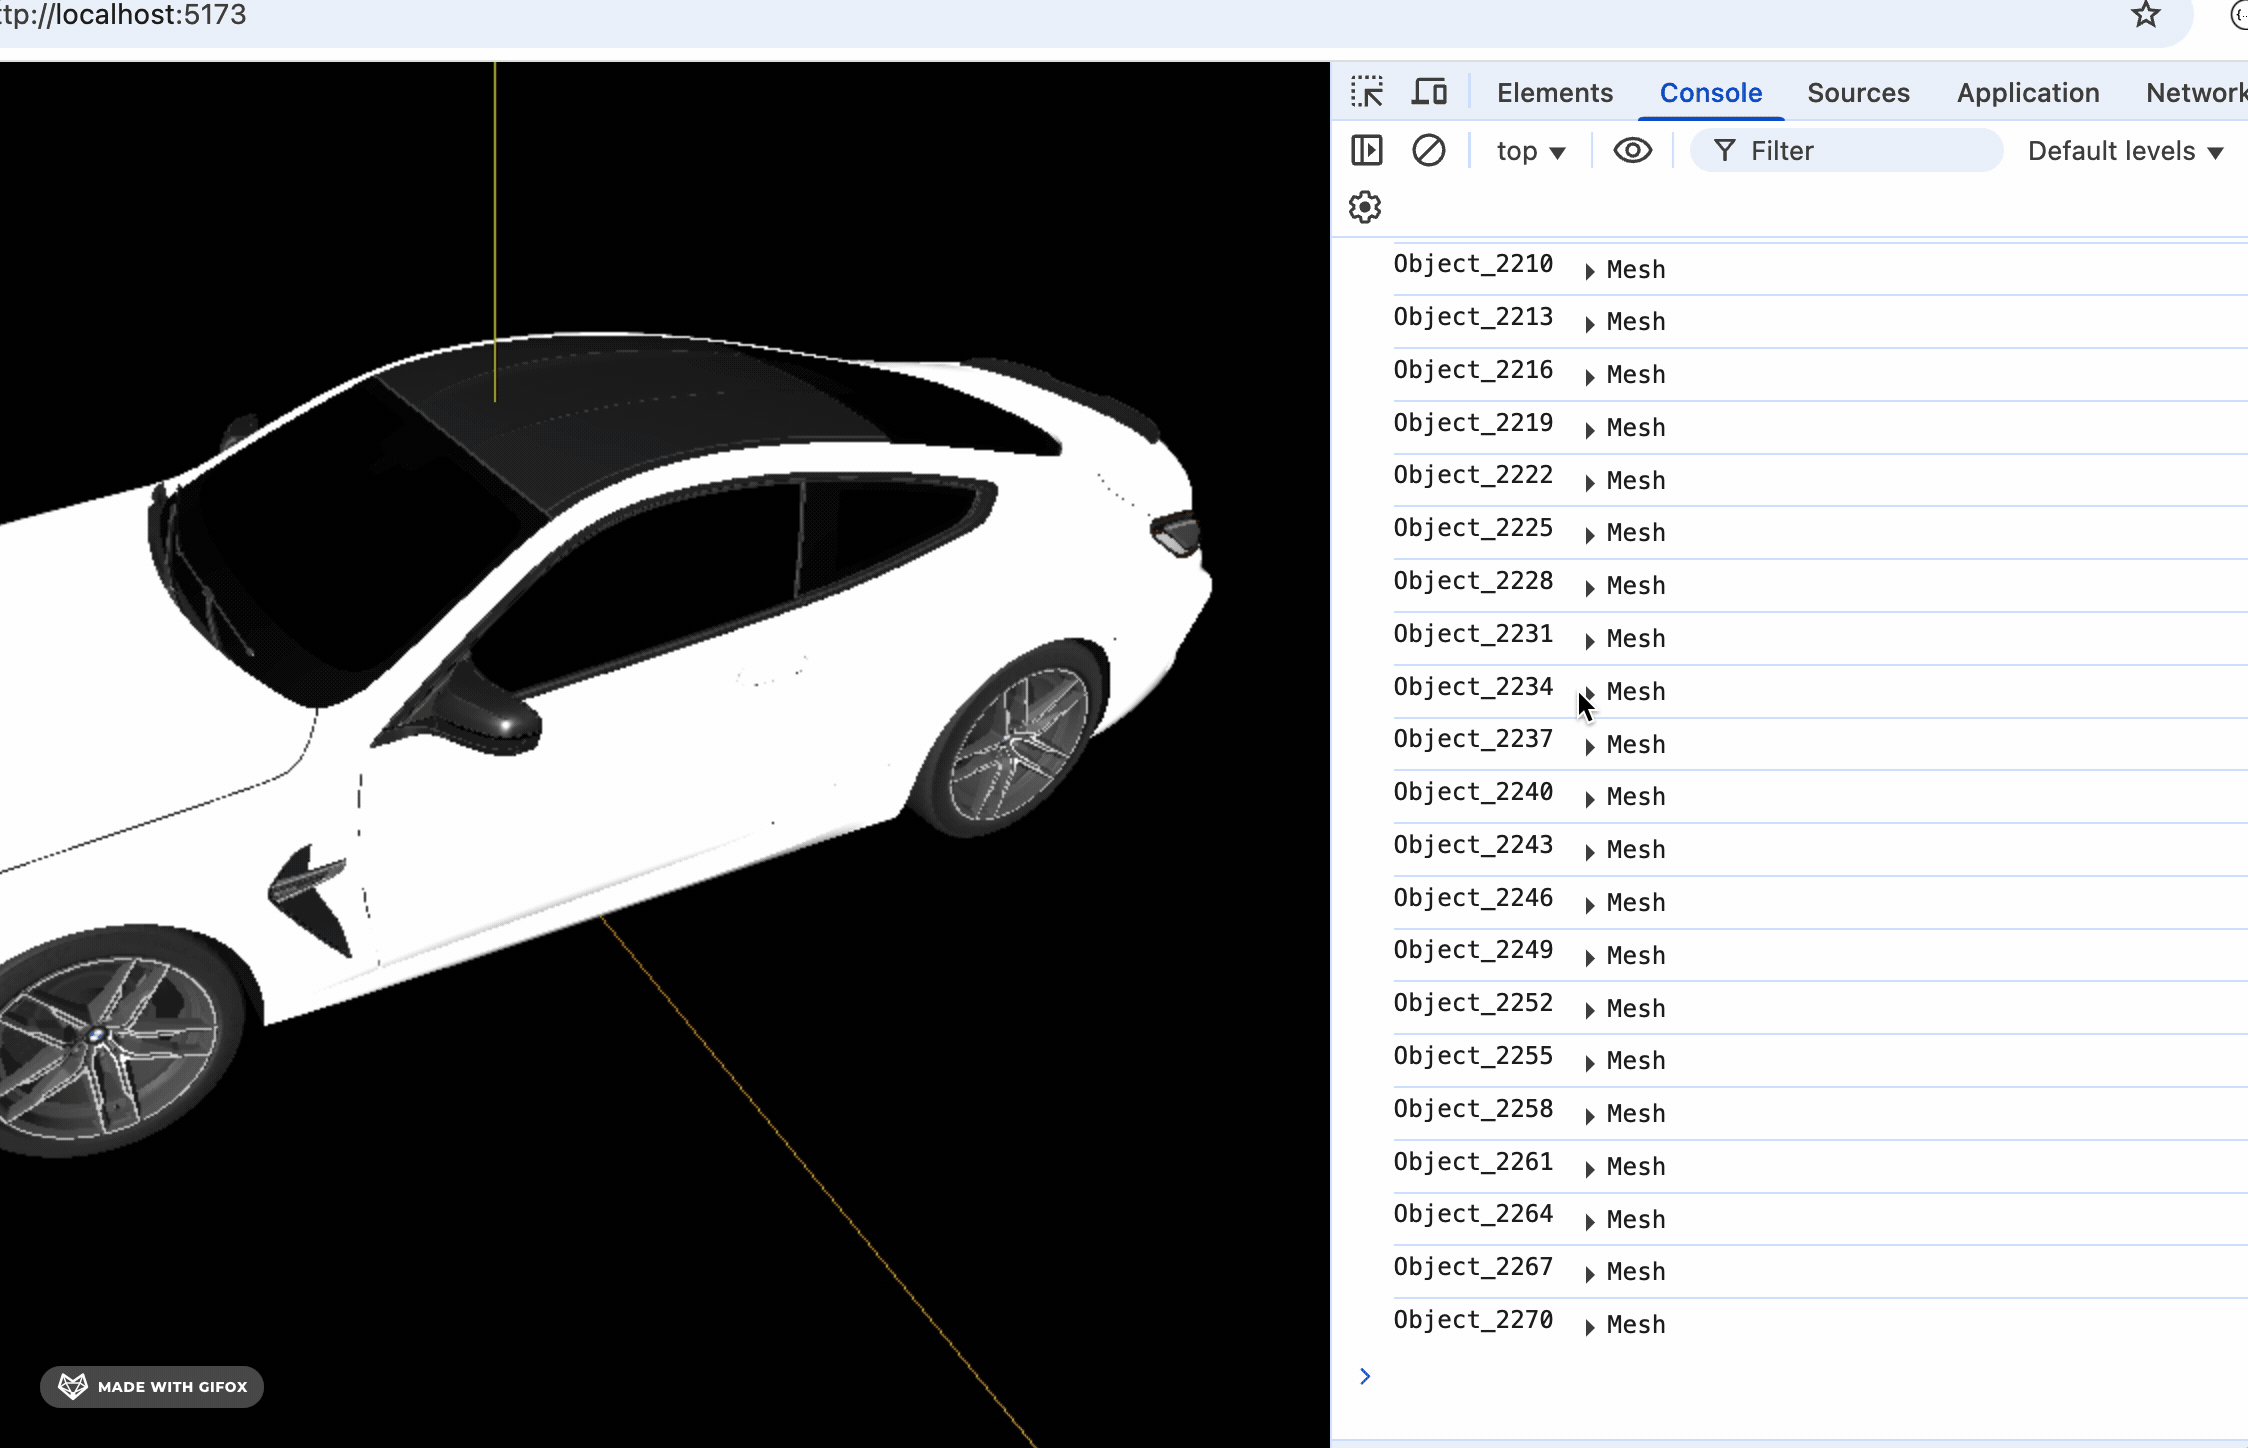Expand the Mesh for Object_2222
The height and width of the screenshot is (1448, 2248).
pyautogui.click(x=1589, y=483)
